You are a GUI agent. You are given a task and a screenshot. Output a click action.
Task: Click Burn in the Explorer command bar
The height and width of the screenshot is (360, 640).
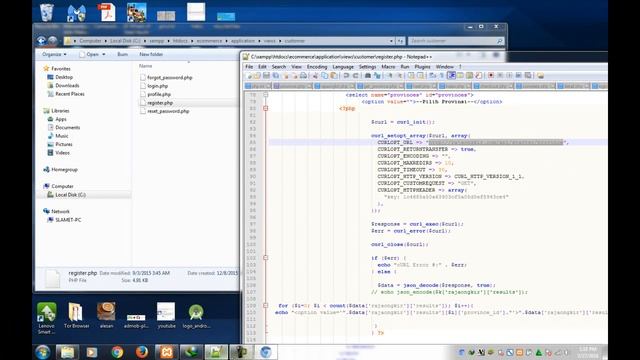[122, 54]
